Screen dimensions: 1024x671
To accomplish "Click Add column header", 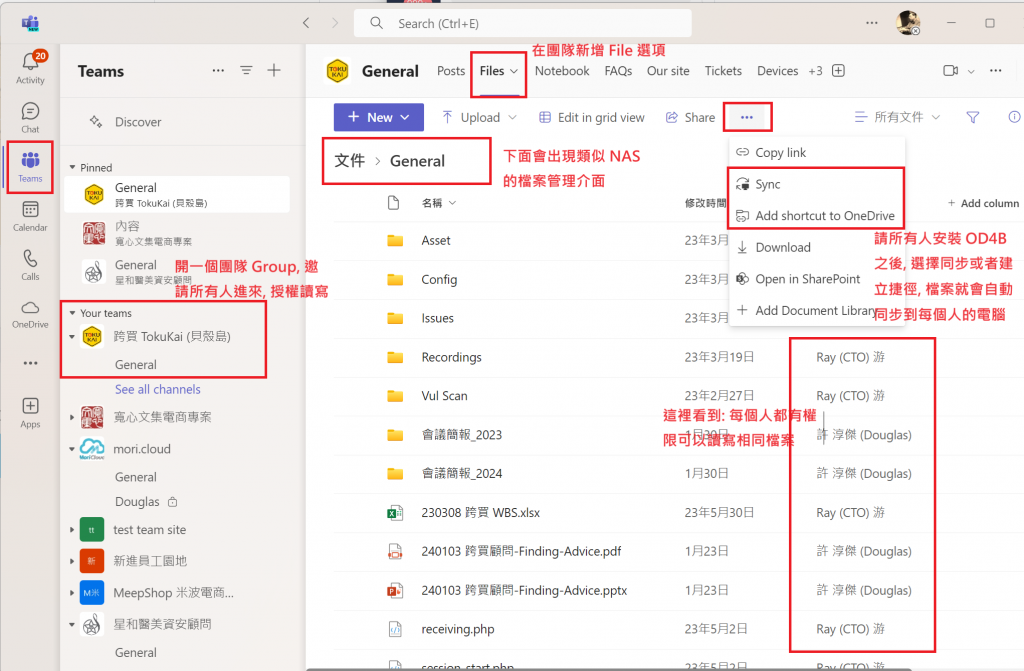I will click(x=984, y=203).
